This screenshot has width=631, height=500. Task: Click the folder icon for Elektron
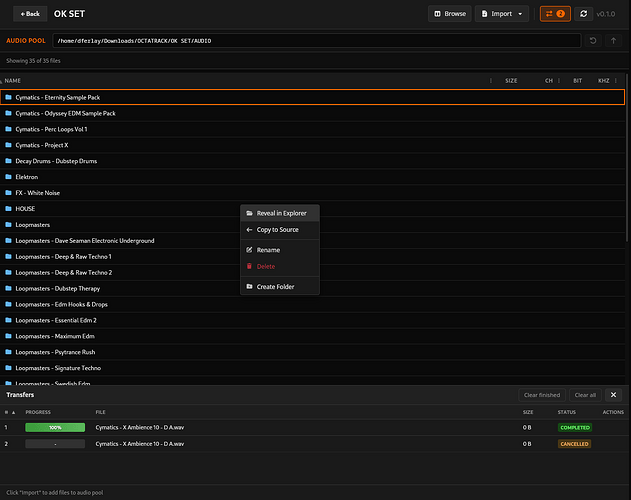(8, 177)
